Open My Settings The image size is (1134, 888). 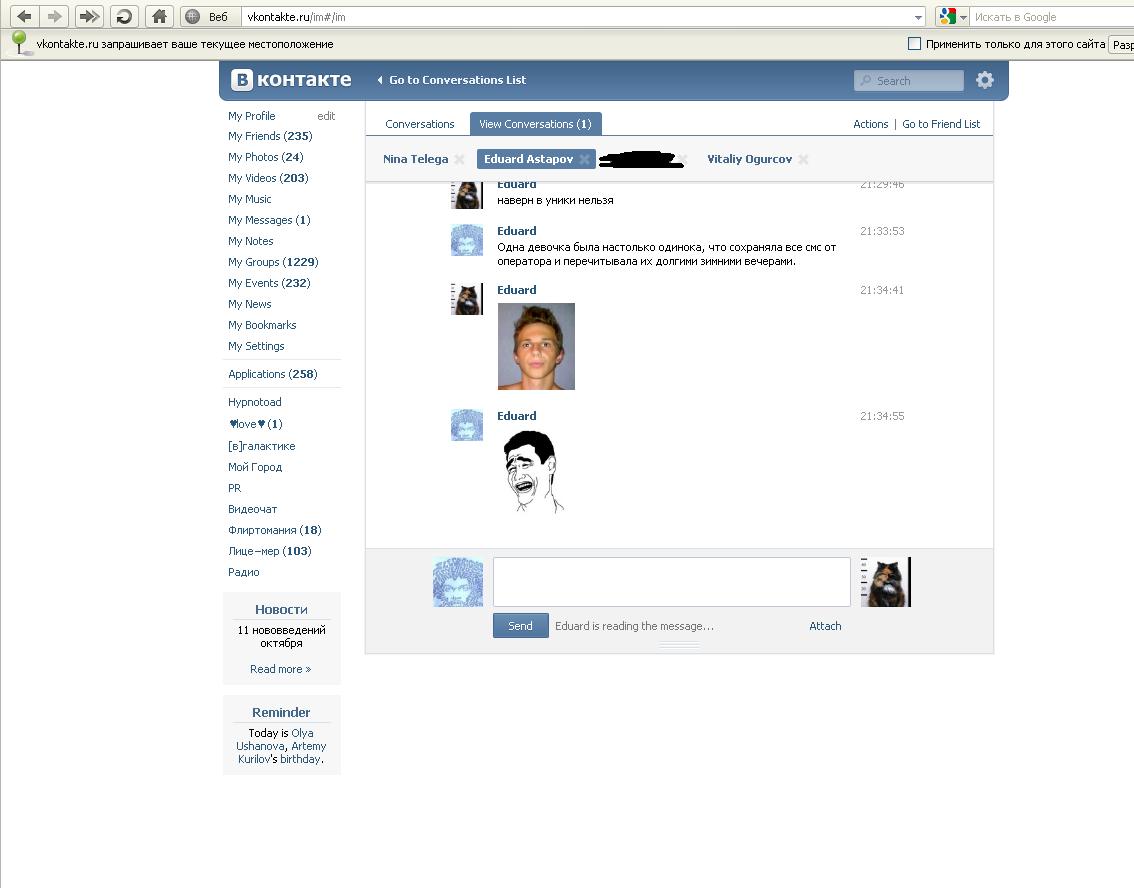tap(256, 346)
